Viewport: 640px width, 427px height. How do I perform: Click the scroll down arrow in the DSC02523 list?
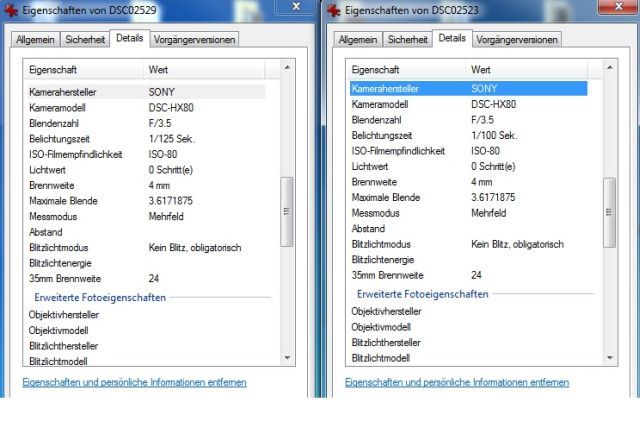pyautogui.click(x=609, y=358)
